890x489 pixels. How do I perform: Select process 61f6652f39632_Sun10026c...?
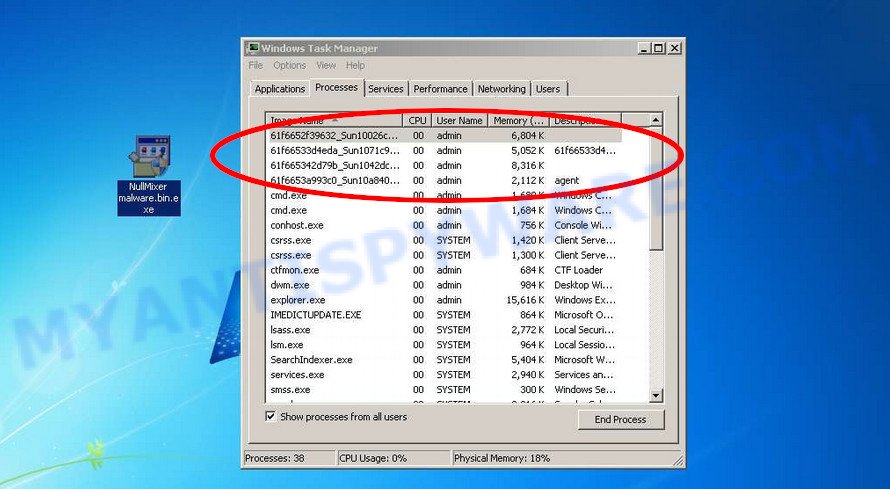pyautogui.click(x=446, y=136)
